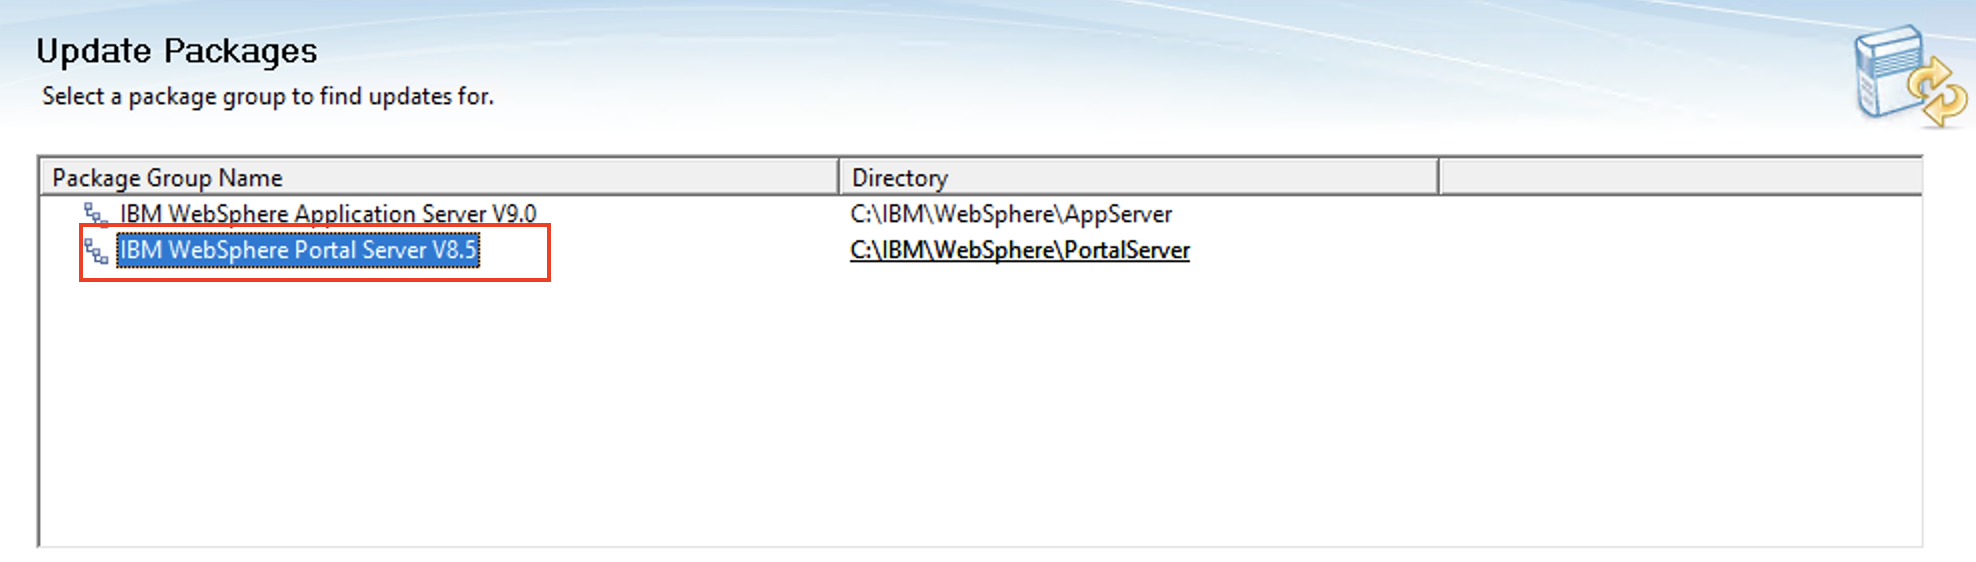Viewport: 1976px width, 562px height.
Task: Click the 'Select a package group' instruction text
Action: tap(268, 97)
